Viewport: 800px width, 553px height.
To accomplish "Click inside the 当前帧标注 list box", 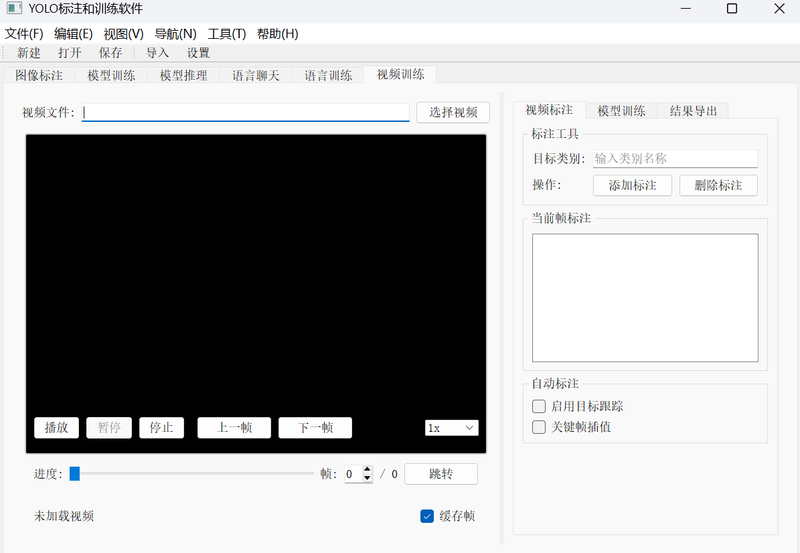I will tap(645, 298).
